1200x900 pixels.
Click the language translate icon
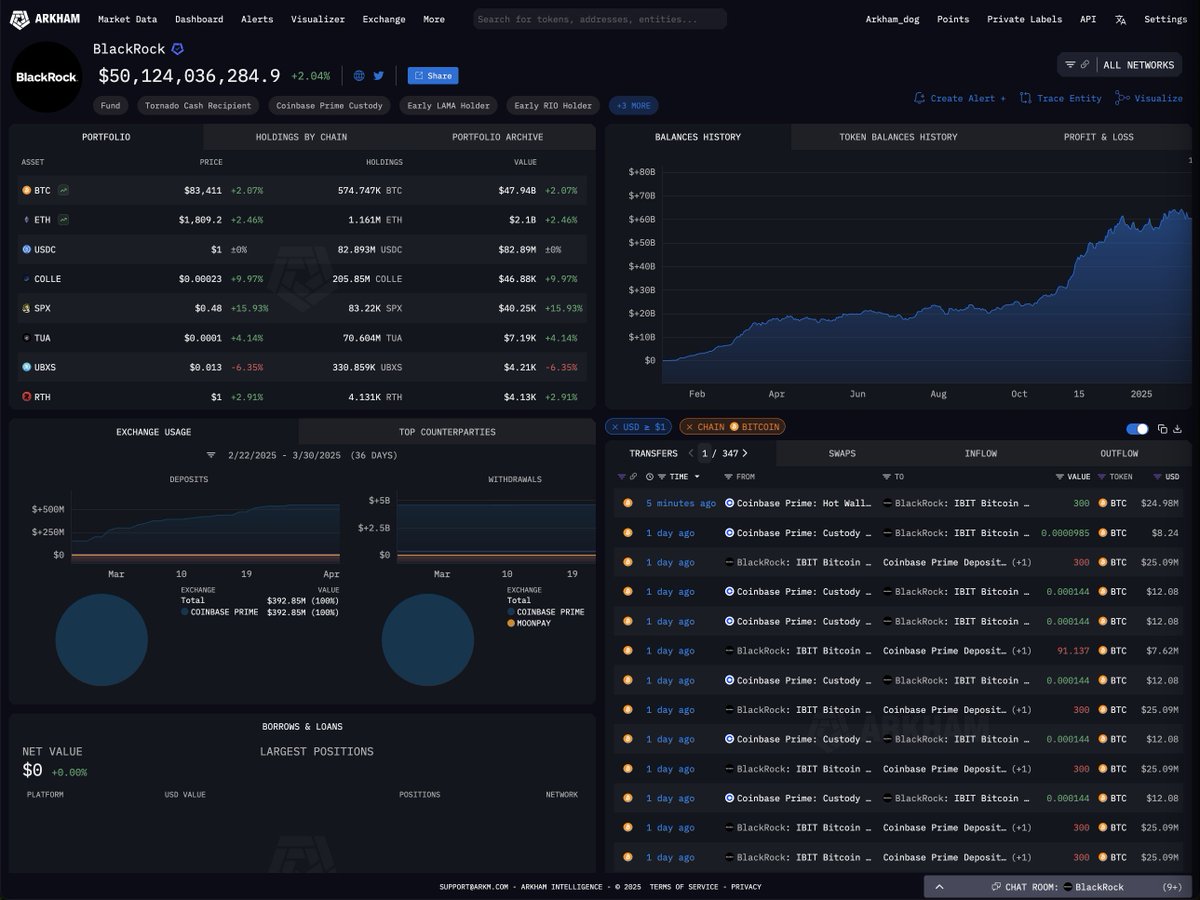click(x=1120, y=19)
